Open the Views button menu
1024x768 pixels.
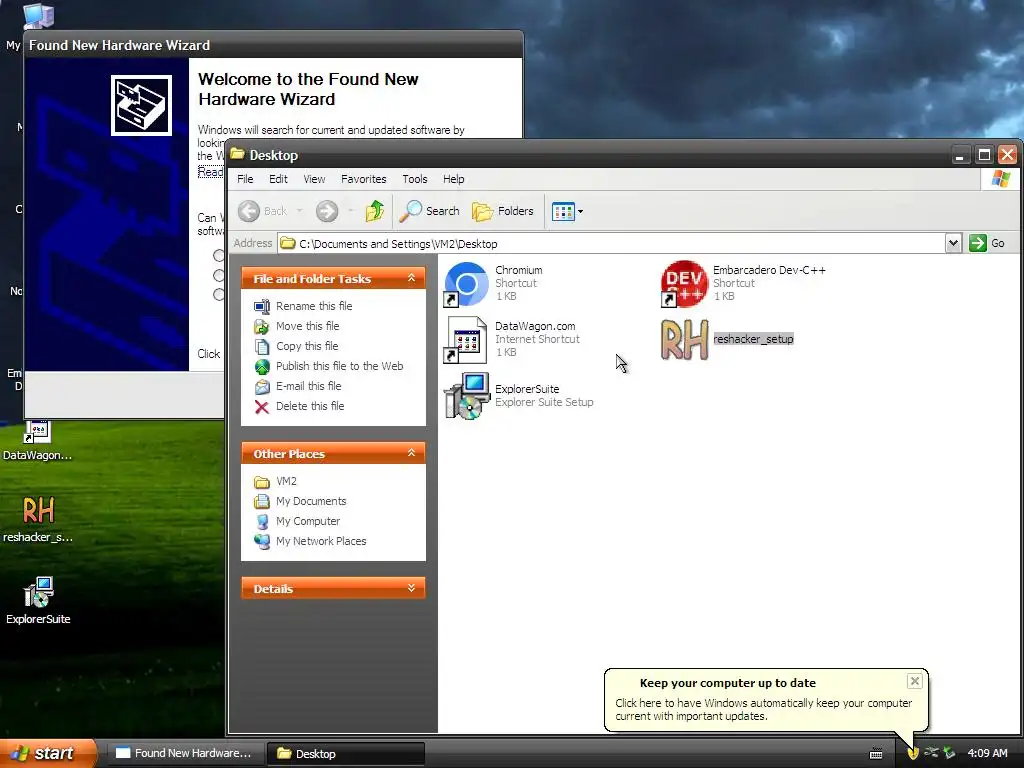click(567, 211)
